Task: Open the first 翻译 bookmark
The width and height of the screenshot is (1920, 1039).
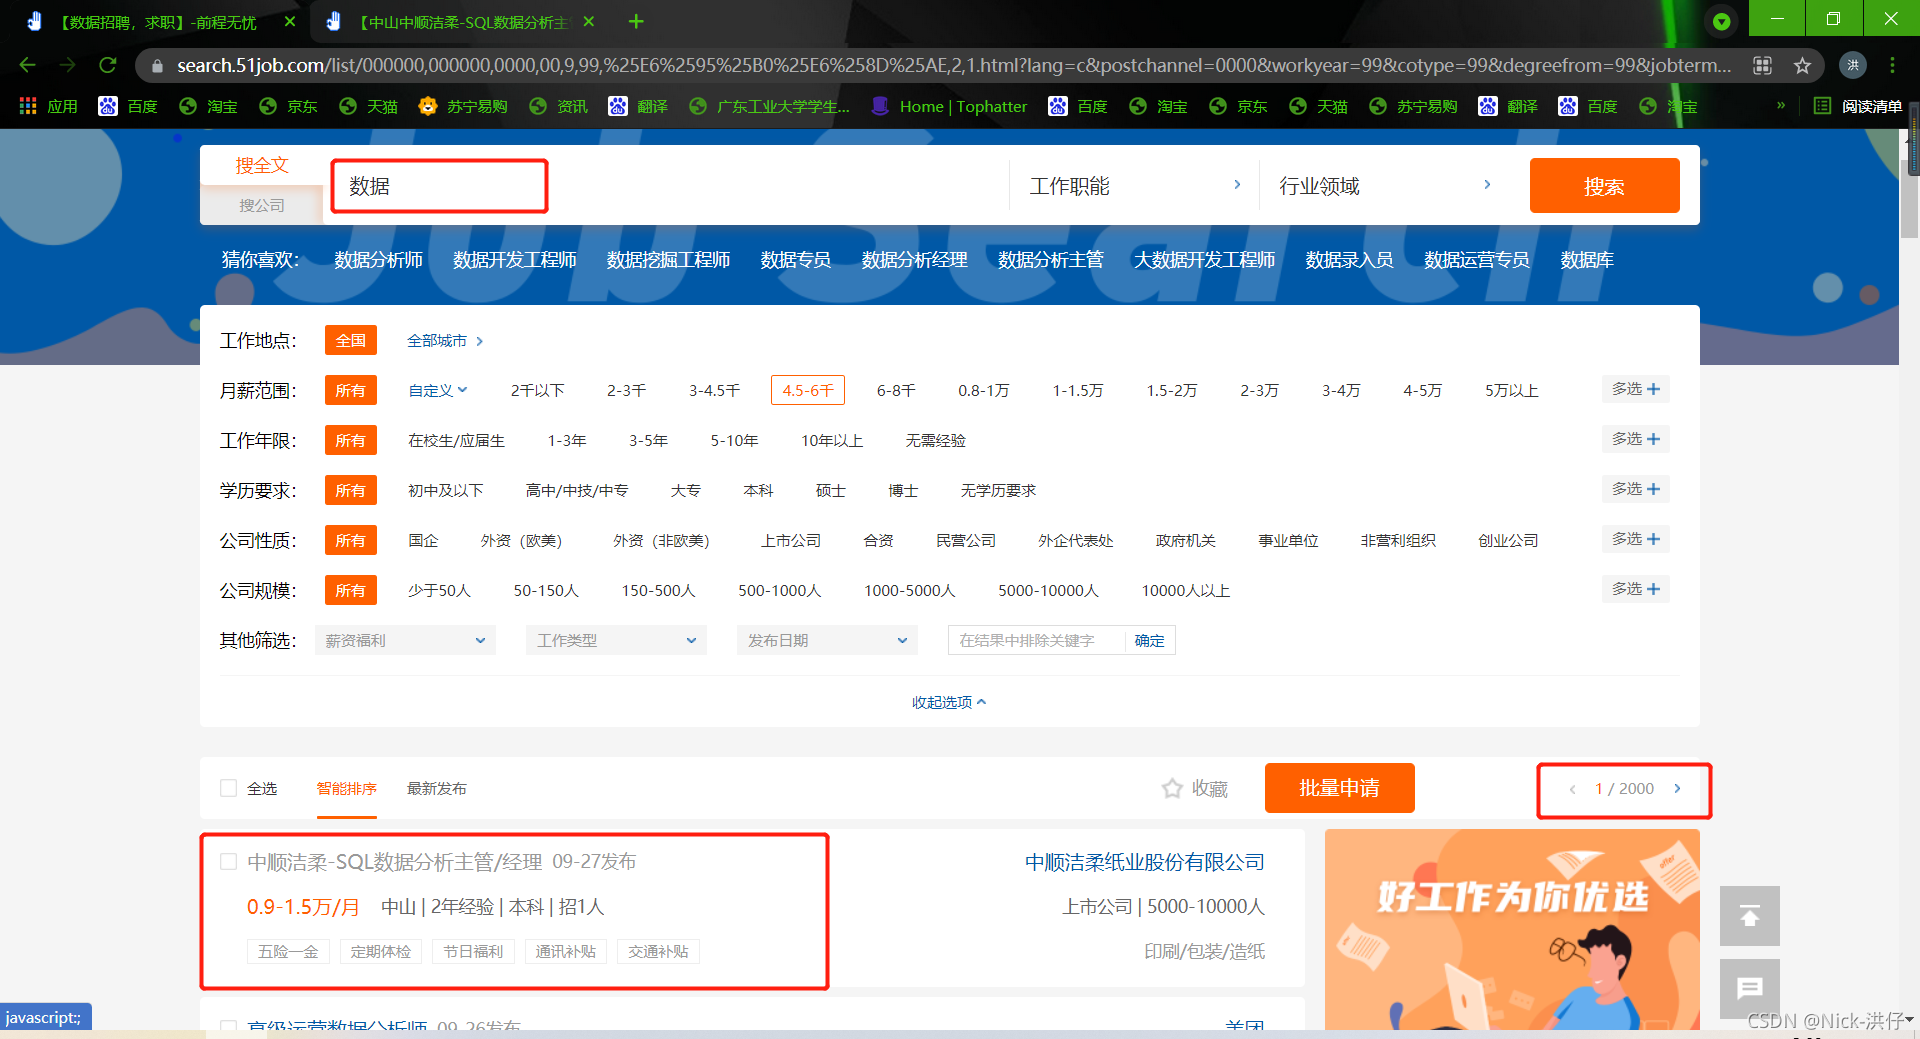Action: click(x=637, y=106)
